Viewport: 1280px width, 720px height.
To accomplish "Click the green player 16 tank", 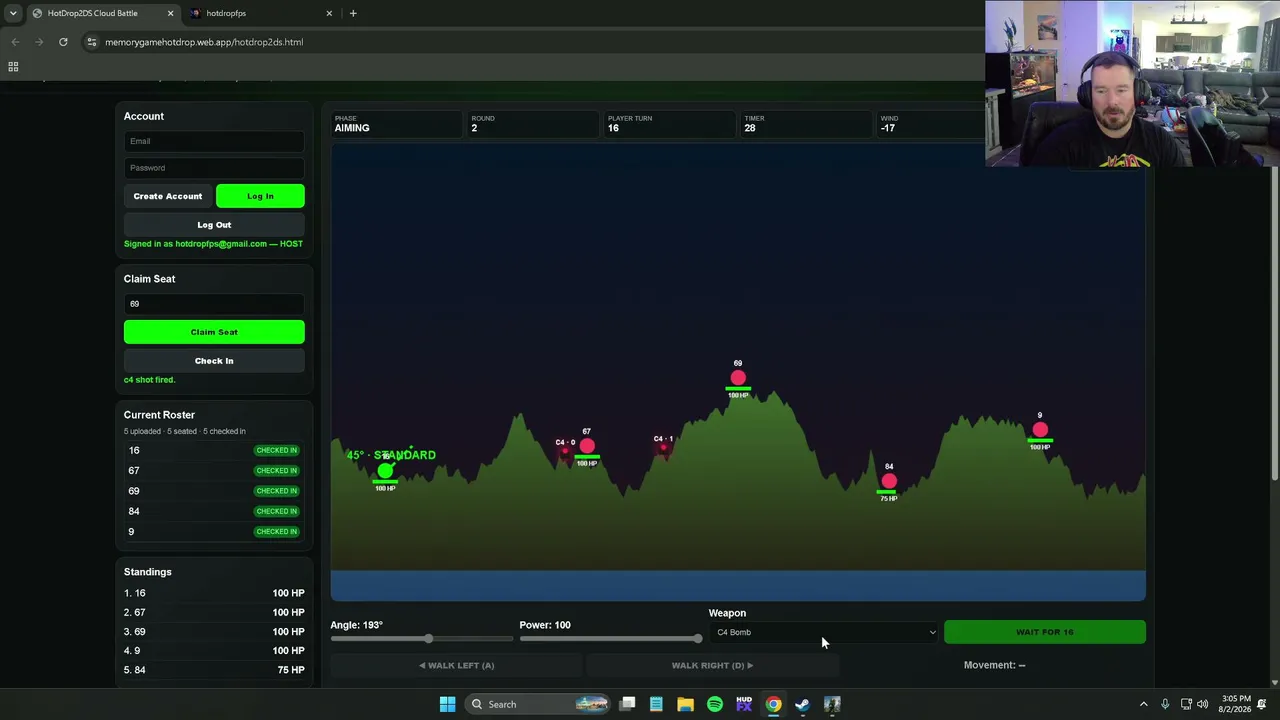I will (x=385, y=470).
